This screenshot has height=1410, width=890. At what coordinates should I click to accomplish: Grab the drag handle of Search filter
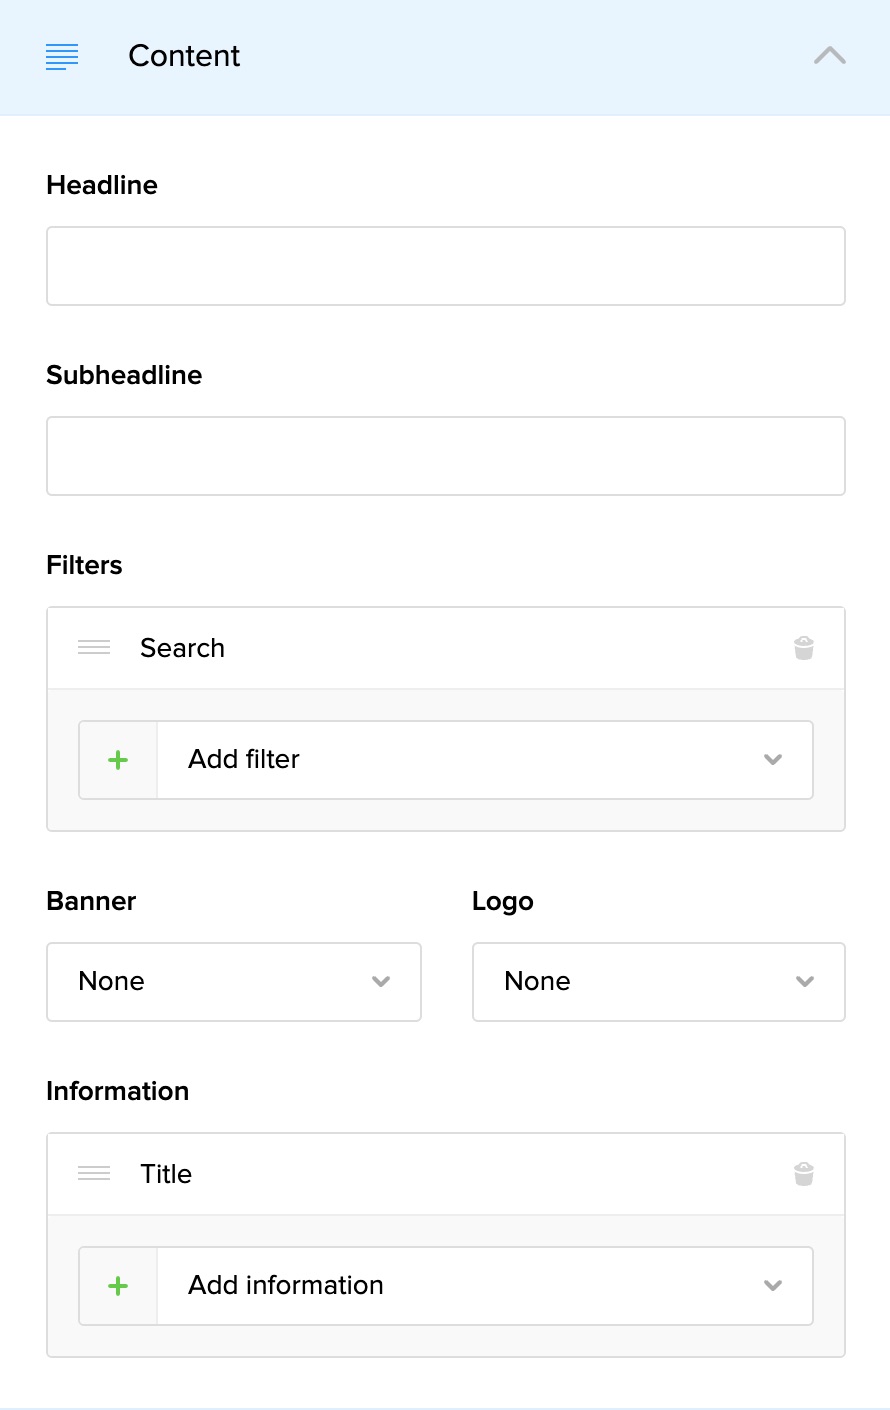(x=94, y=648)
